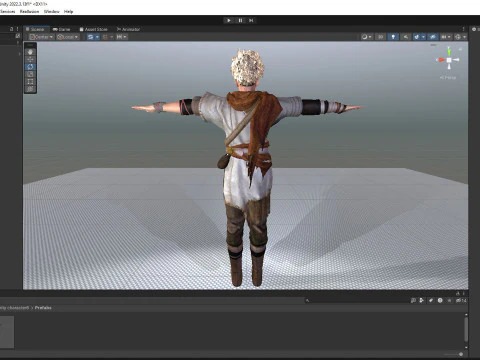Click the center cube of orientation gizmo

tap(449, 60)
